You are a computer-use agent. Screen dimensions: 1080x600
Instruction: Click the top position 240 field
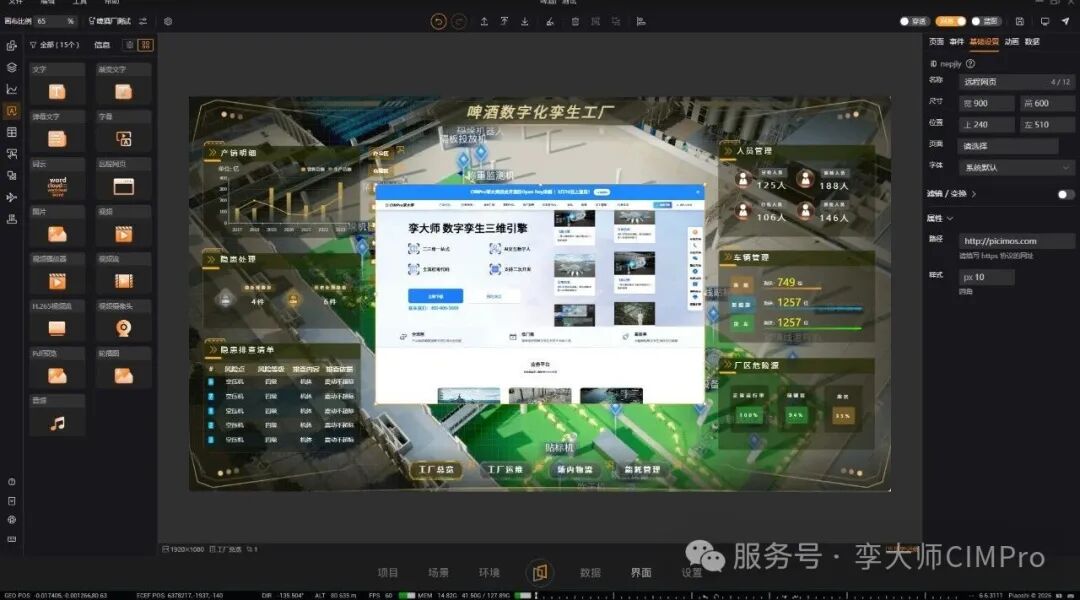pyautogui.click(x=986, y=125)
